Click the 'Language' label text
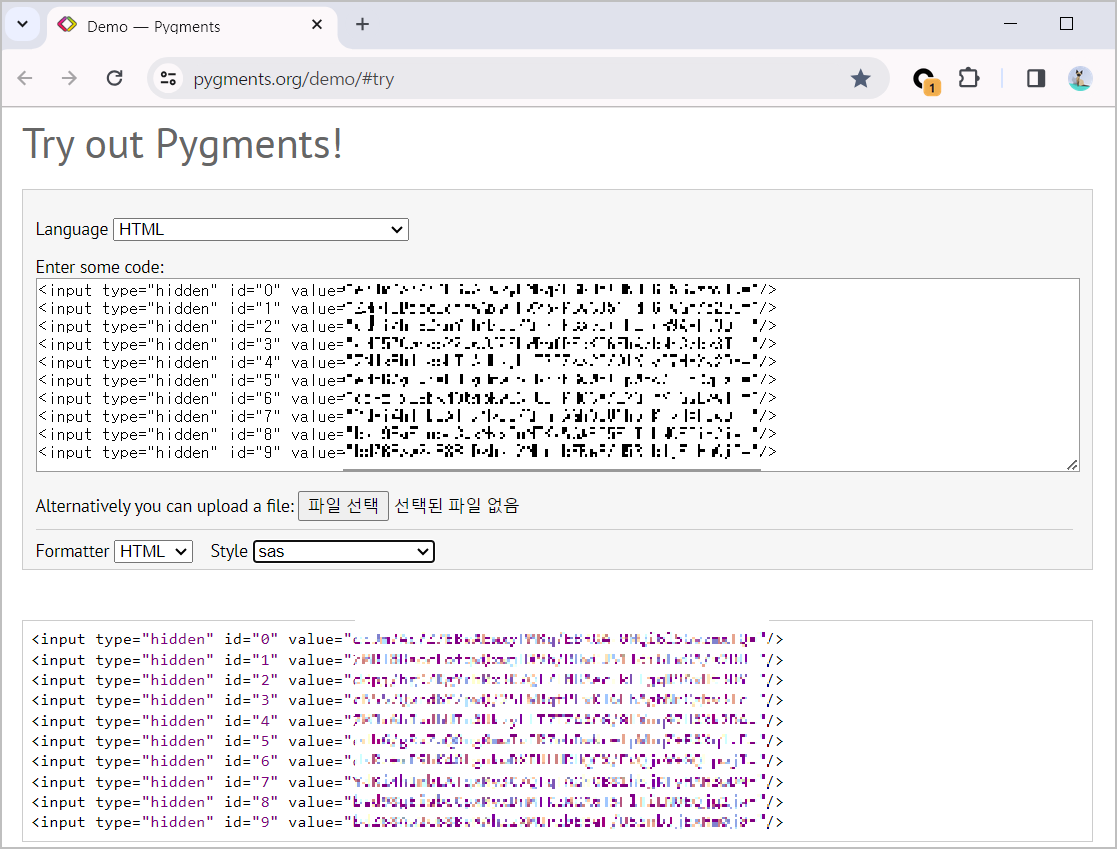 72,229
